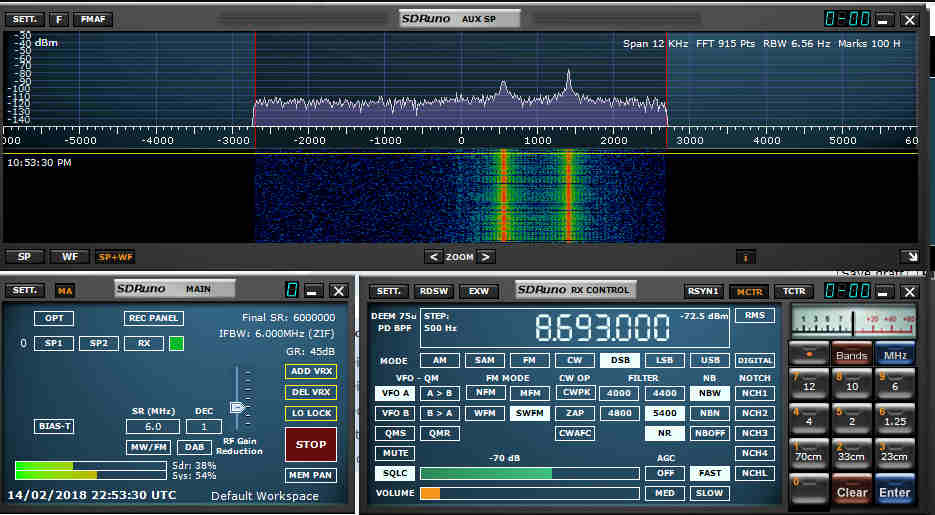This screenshot has width=935, height=515.
Task: Toggle notch filter NCH1
Action: [x=755, y=393]
